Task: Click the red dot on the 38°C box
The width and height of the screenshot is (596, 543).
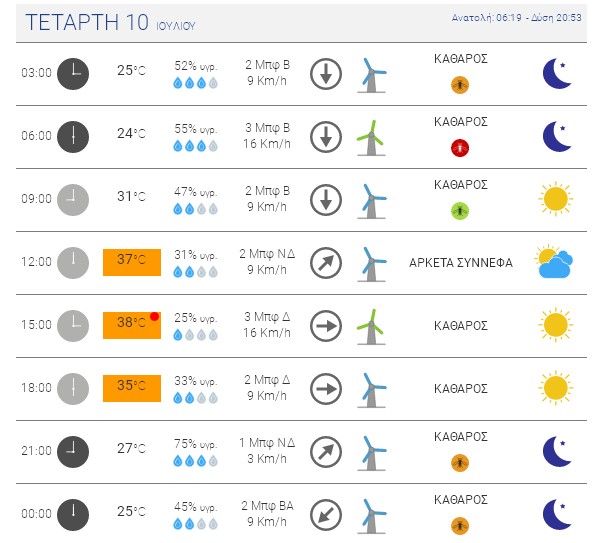Action: point(154,316)
